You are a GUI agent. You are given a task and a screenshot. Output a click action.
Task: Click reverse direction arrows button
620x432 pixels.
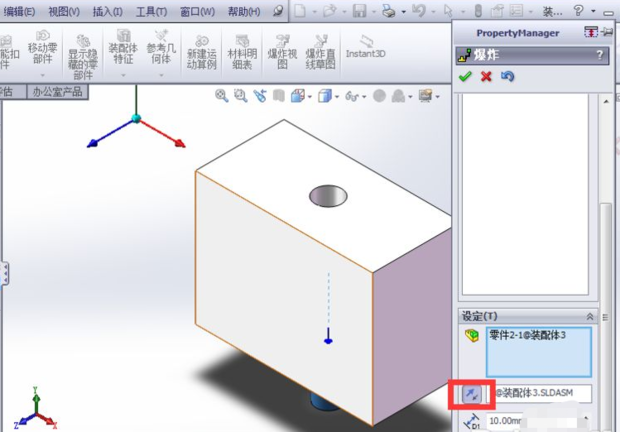tap(472, 394)
